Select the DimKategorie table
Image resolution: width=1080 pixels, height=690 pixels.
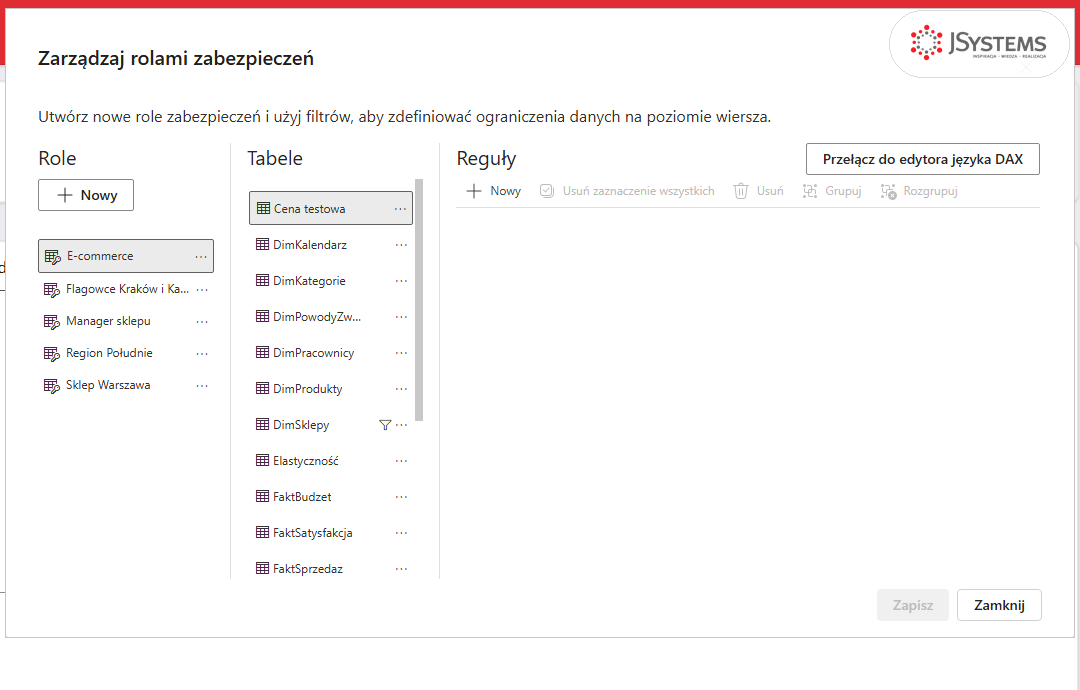[331, 281]
